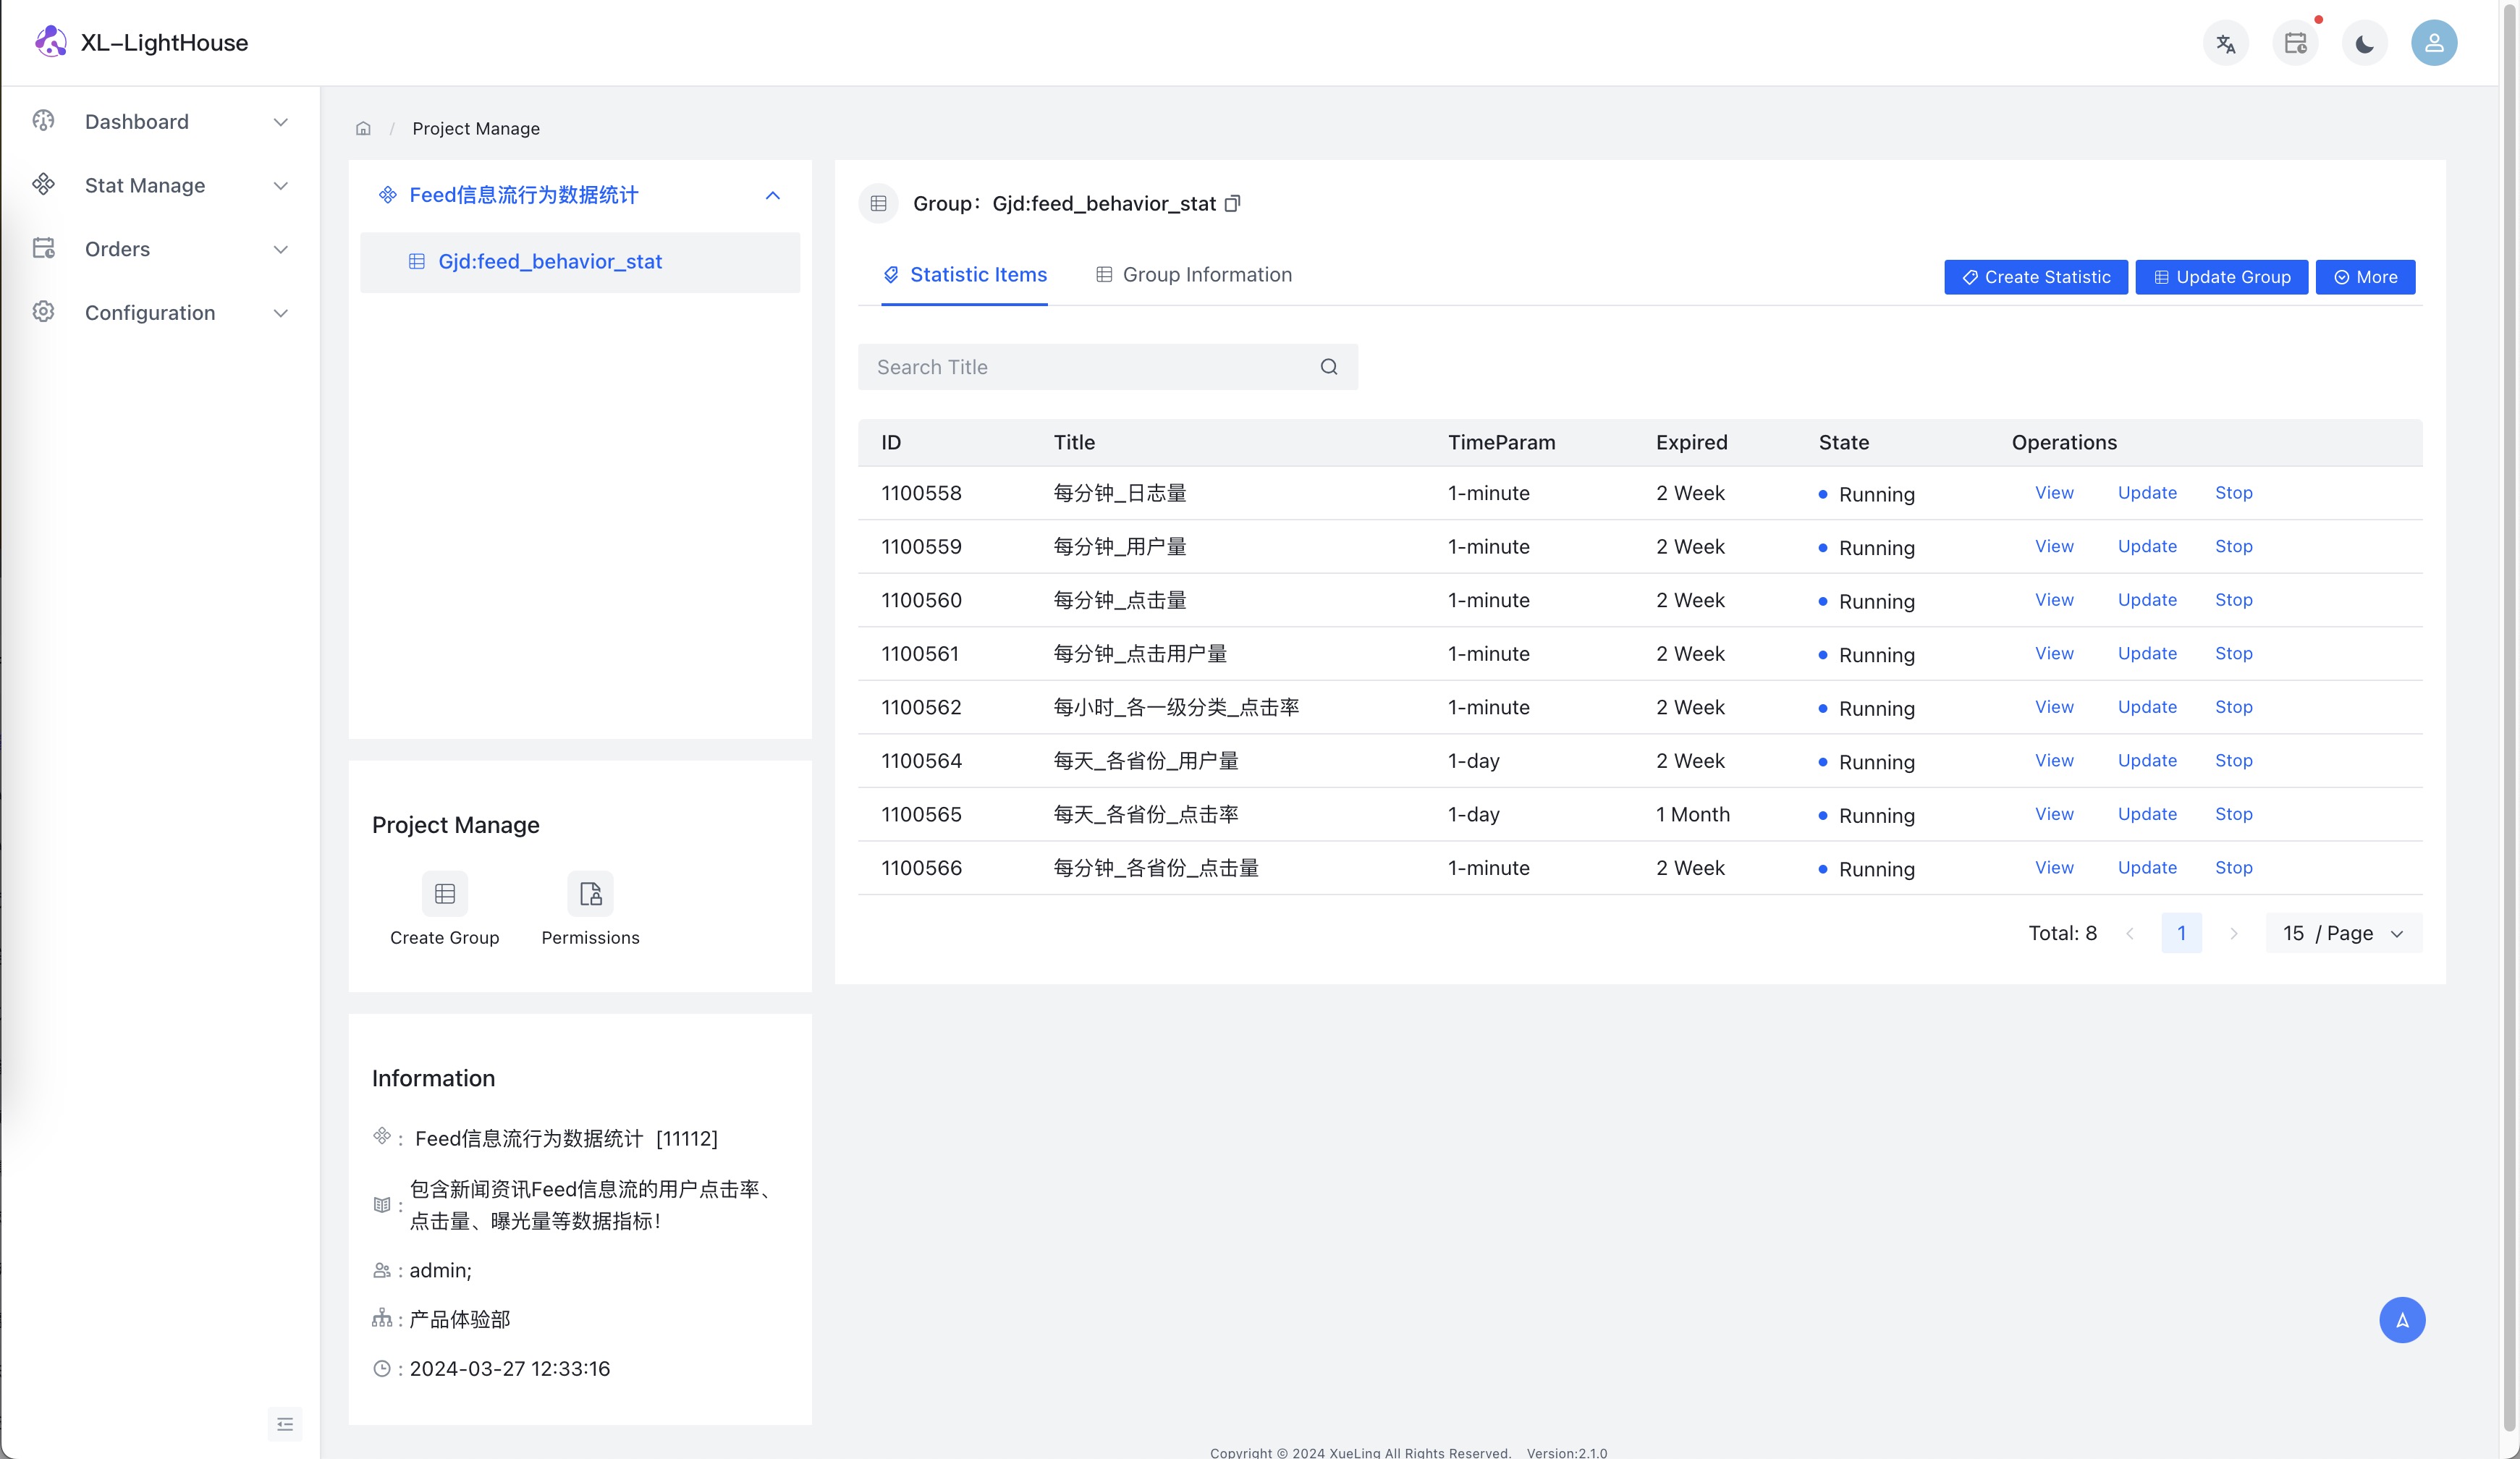Toggle dark mode with moon icon
The height and width of the screenshot is (1459, 2520).
(x=2364, y=43)
